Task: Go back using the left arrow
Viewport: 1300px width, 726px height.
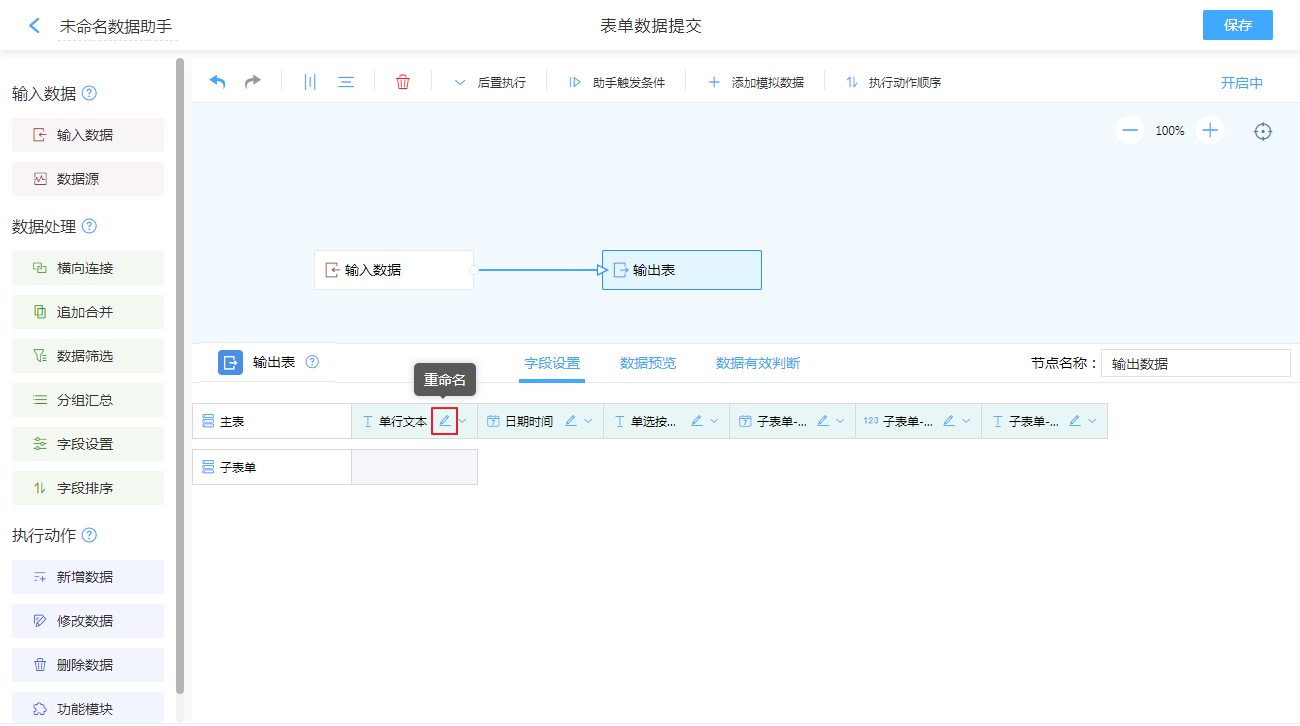Action: (x=35, y=26)
